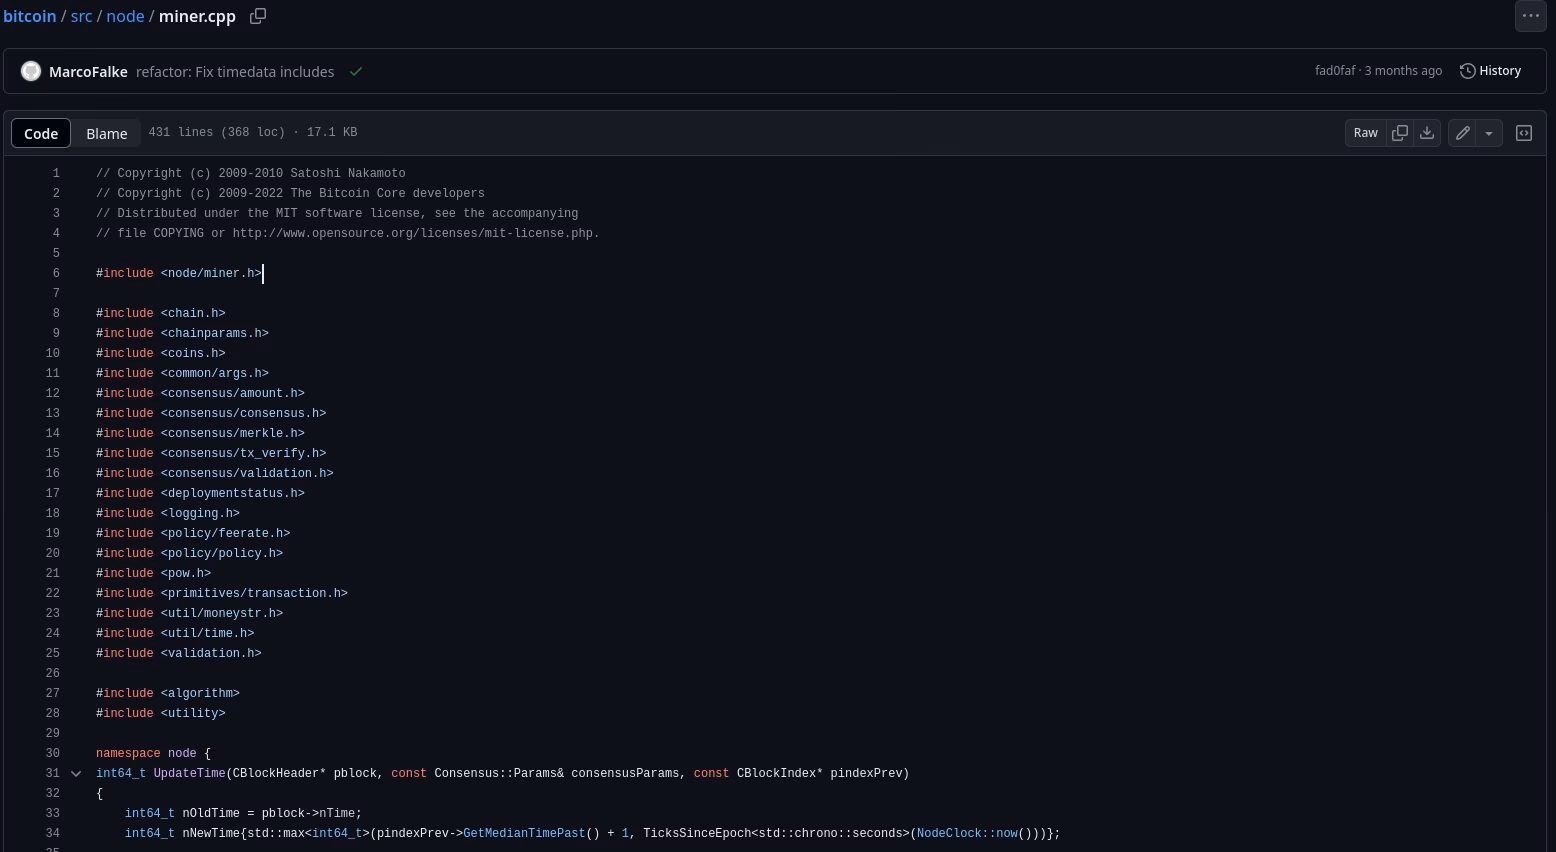Open the node folder breadcrumb

(124, 16)
